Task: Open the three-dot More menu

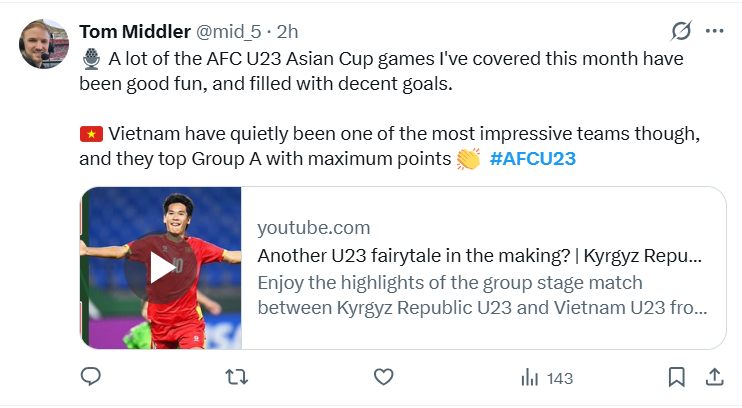Action: point(714,31)
